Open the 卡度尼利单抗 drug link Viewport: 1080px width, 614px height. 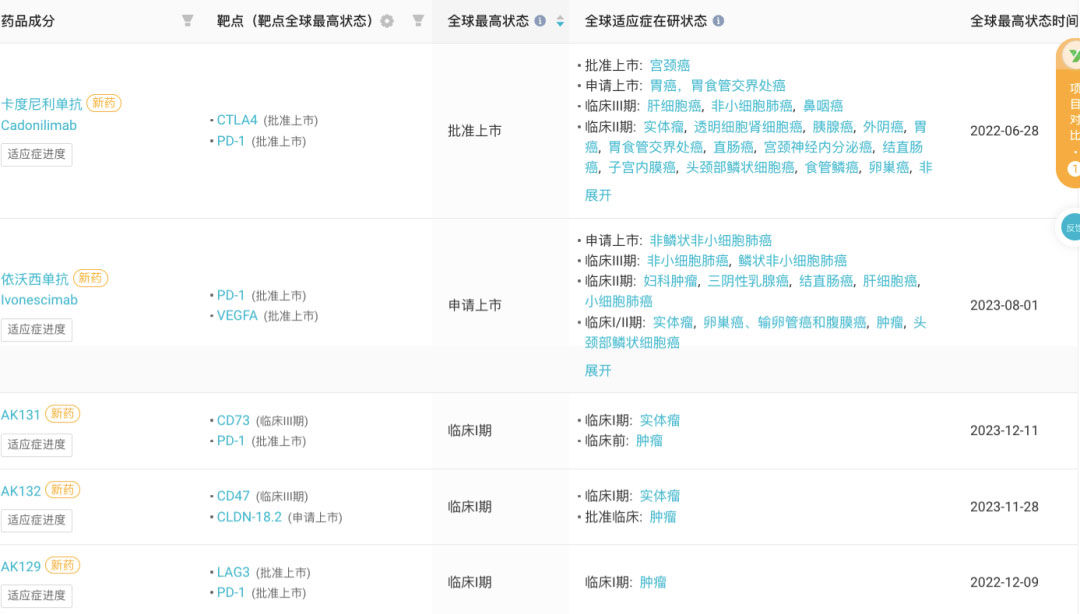[41, 103]
